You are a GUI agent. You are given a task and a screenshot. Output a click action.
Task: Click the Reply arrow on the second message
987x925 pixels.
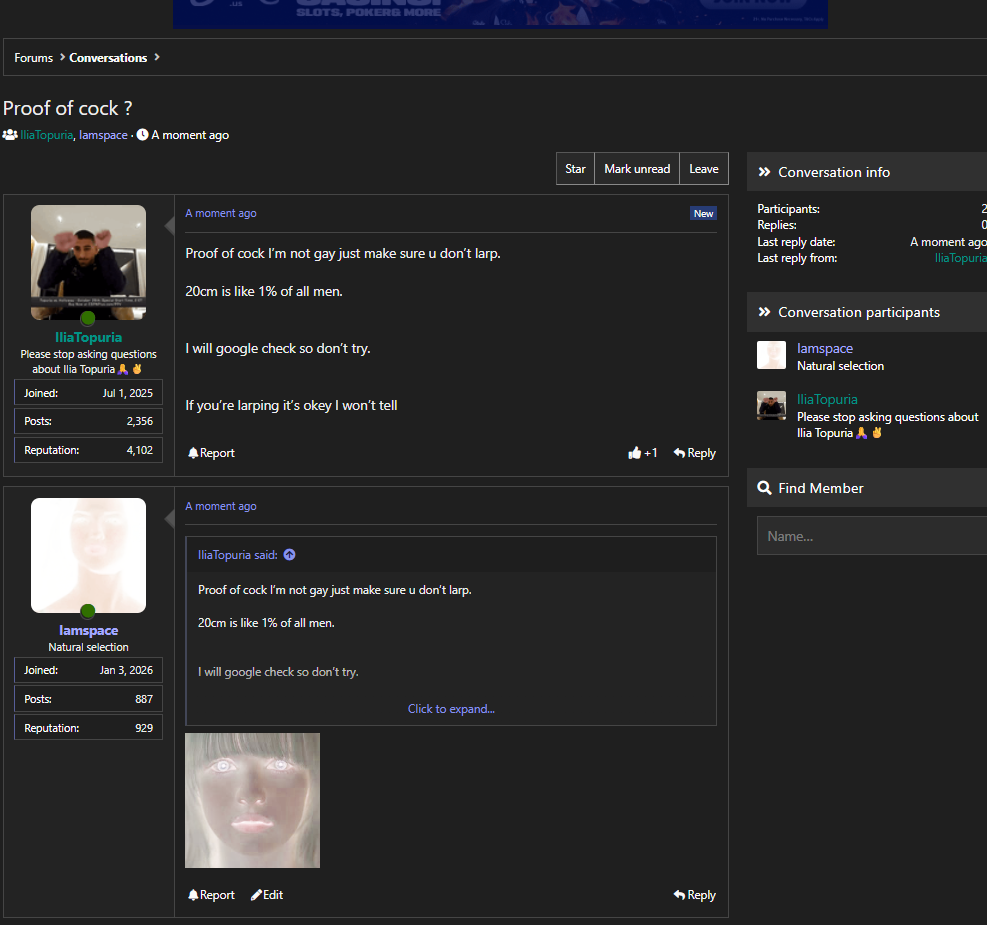point(679,894)
